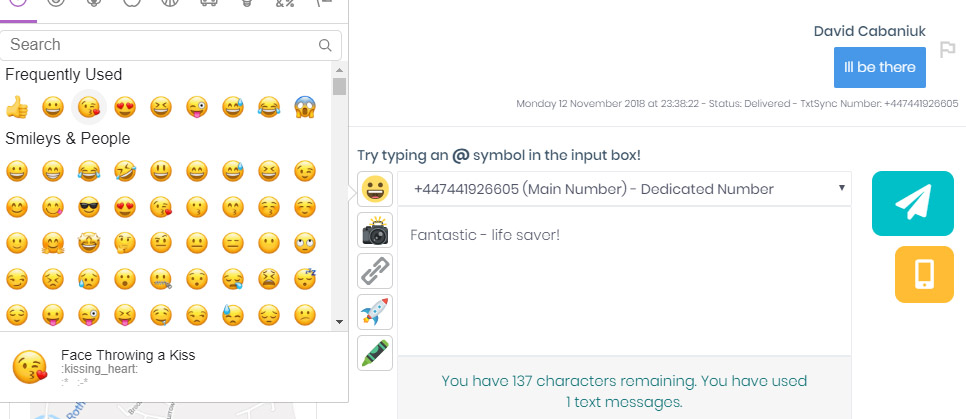This screenshot has width=966, height=419.
Task: Insert the zipper-mouth face emoji
Action: pyautogui.click(x=161, y=279)
